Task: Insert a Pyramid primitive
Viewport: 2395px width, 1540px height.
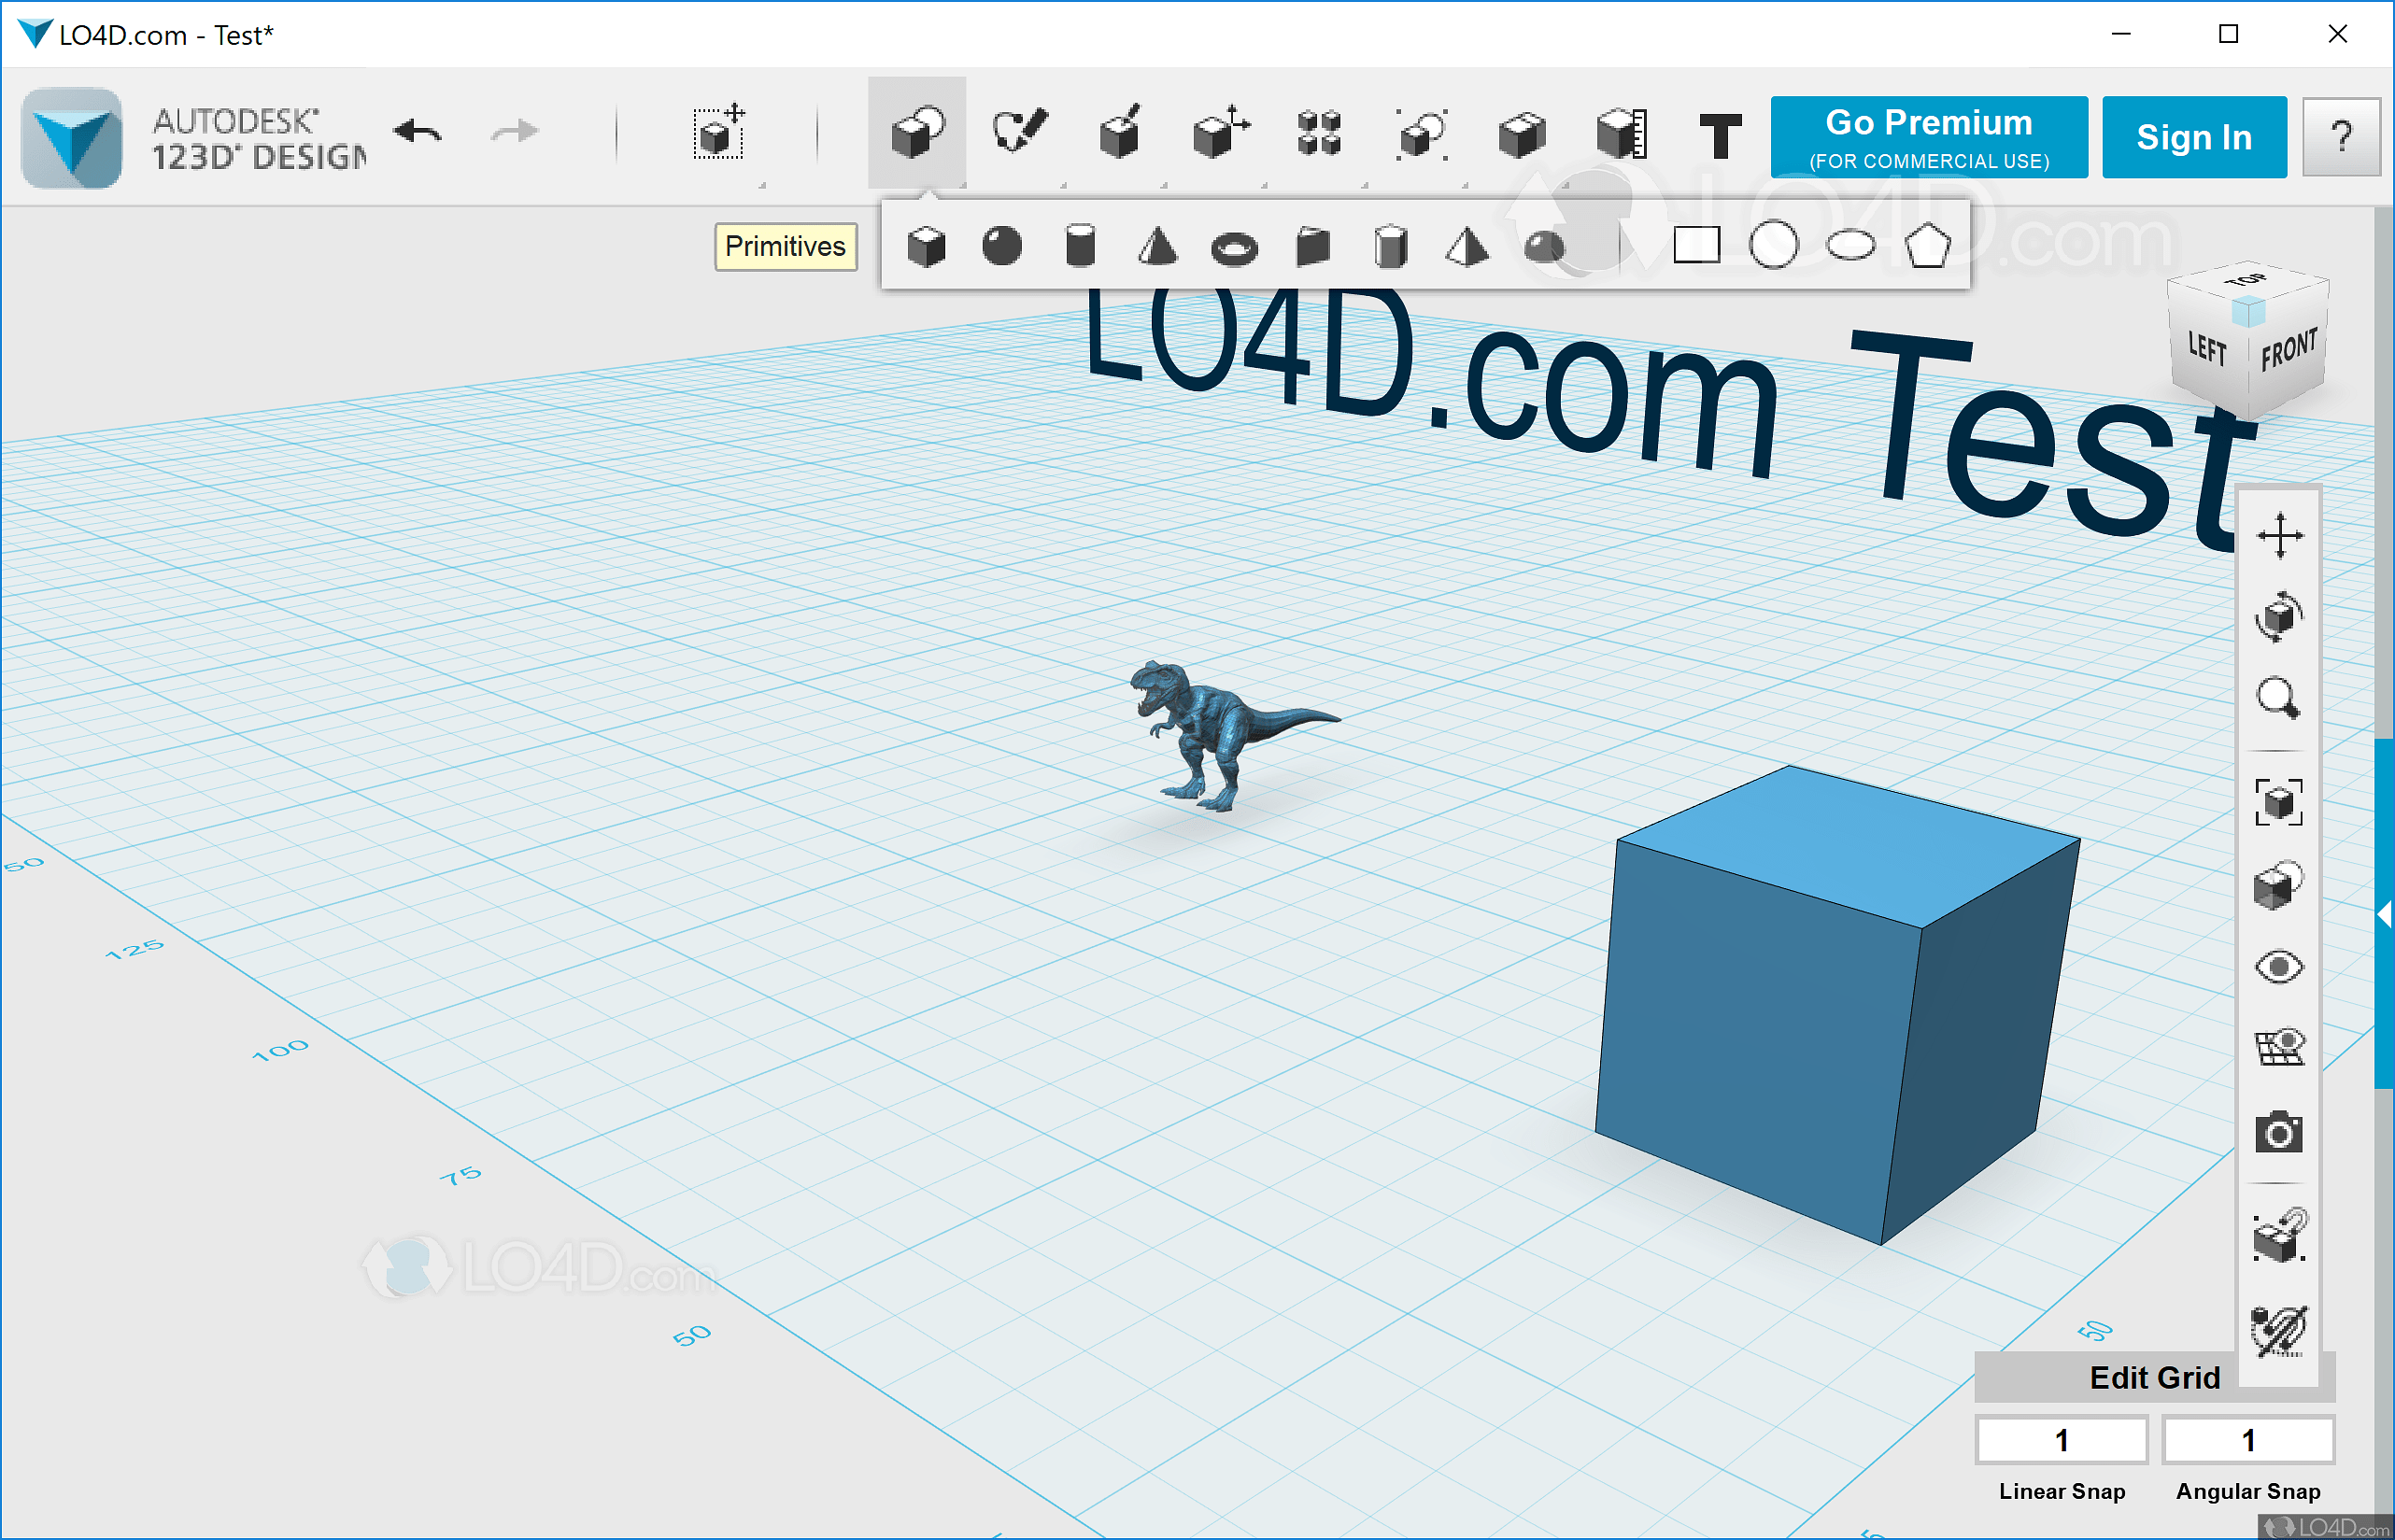Action: click(x=1466, y=246)
